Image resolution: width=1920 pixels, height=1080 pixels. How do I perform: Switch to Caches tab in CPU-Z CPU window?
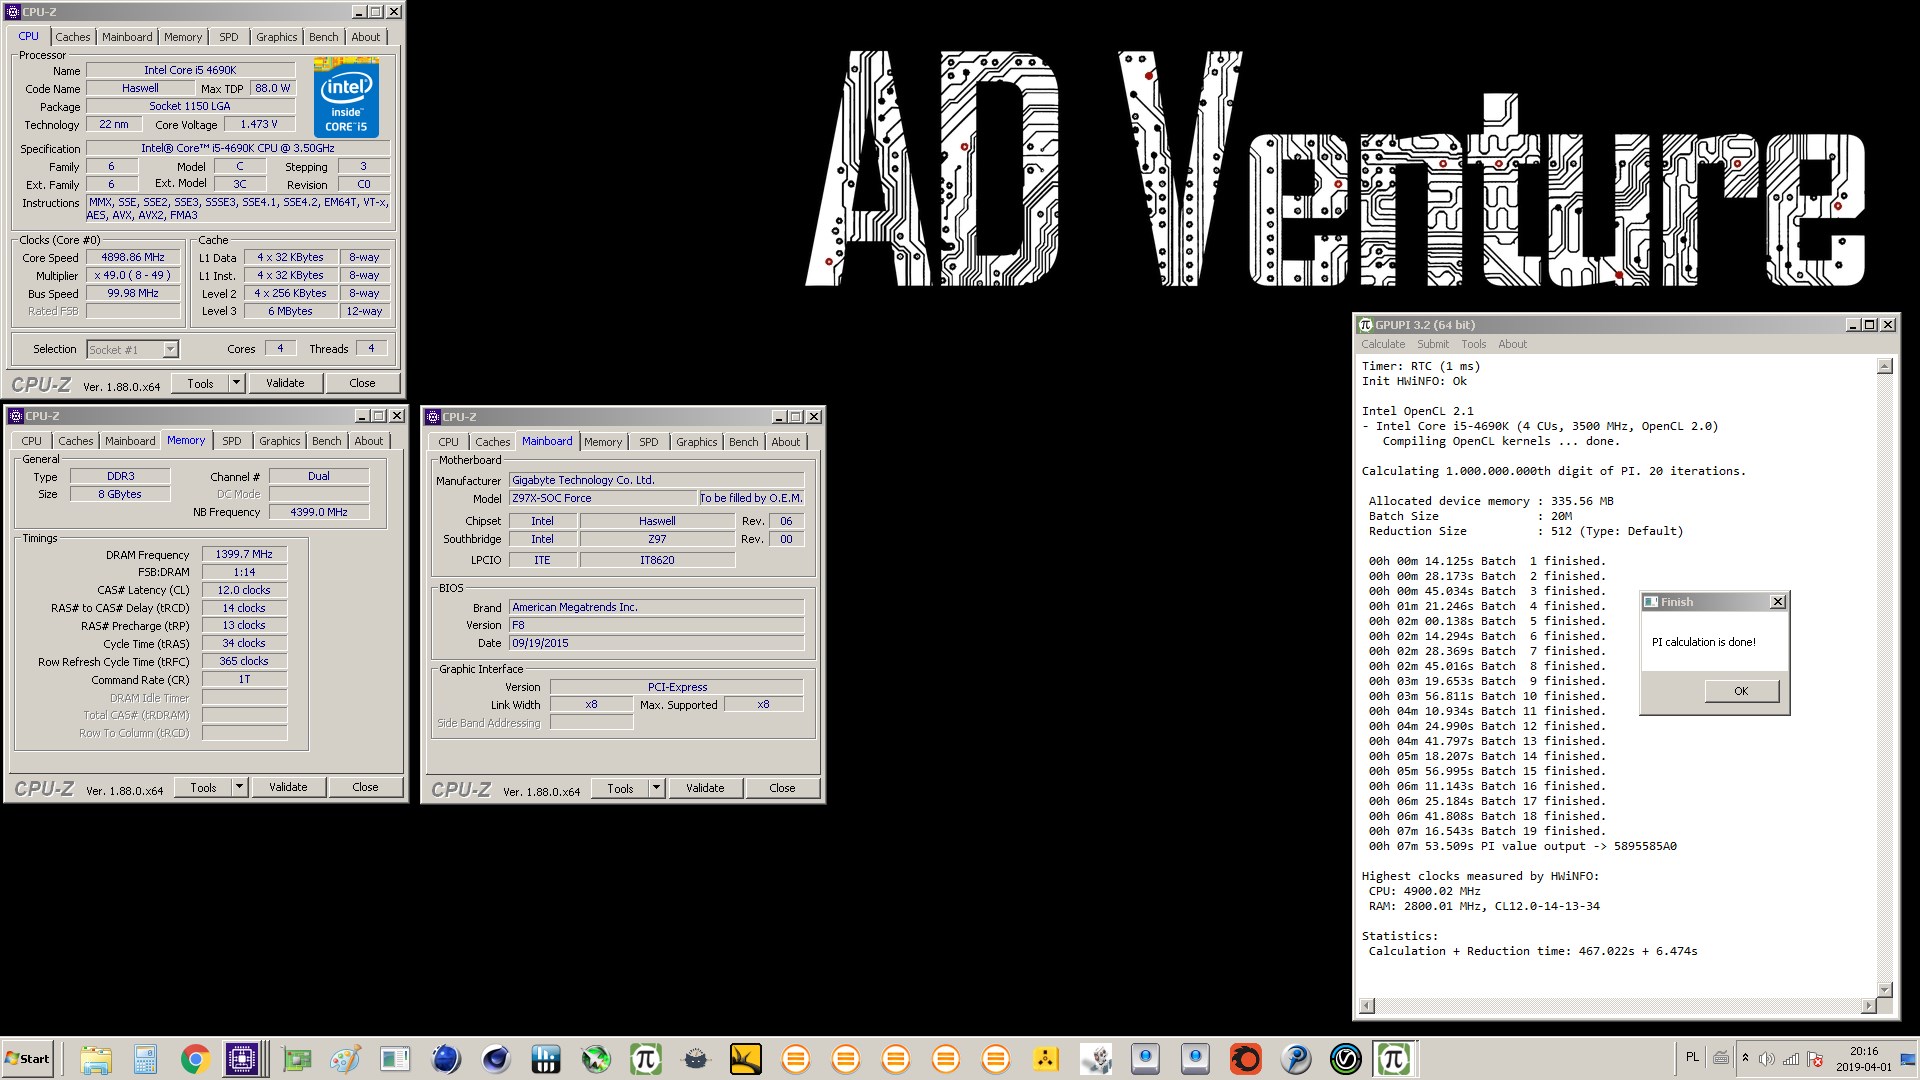(73, 37)
